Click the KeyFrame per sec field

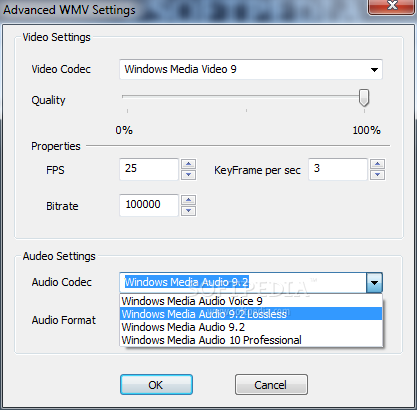tap(338, 169)
